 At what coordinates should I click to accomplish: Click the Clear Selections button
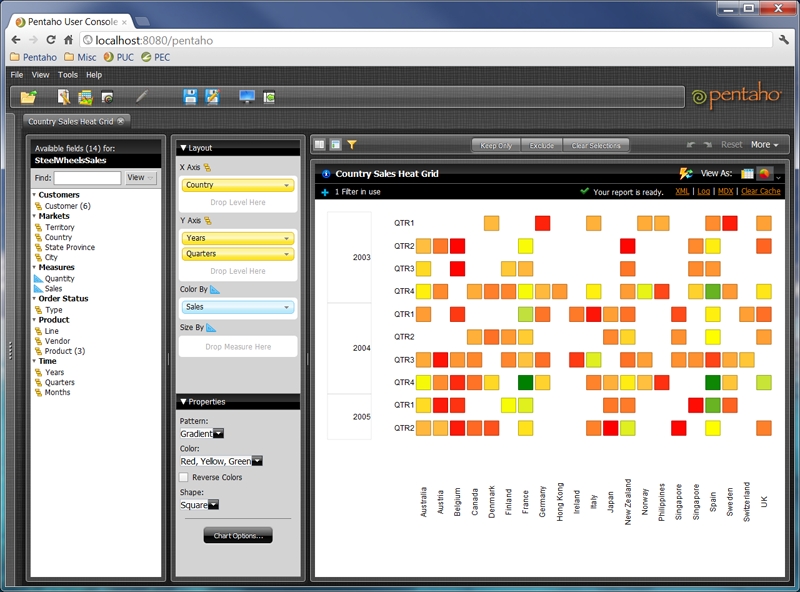tap(596, 145)
